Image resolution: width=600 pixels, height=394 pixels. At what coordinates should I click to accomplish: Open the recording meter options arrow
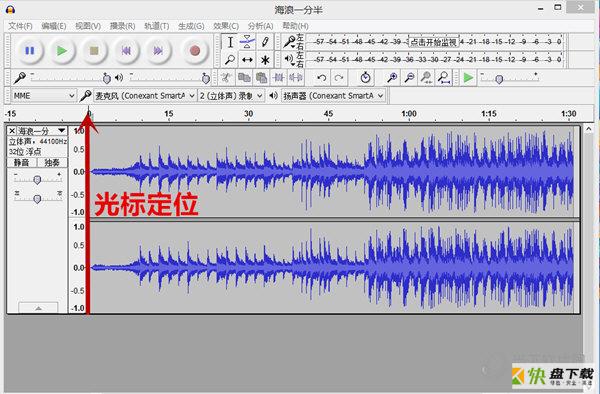(293, 47)
